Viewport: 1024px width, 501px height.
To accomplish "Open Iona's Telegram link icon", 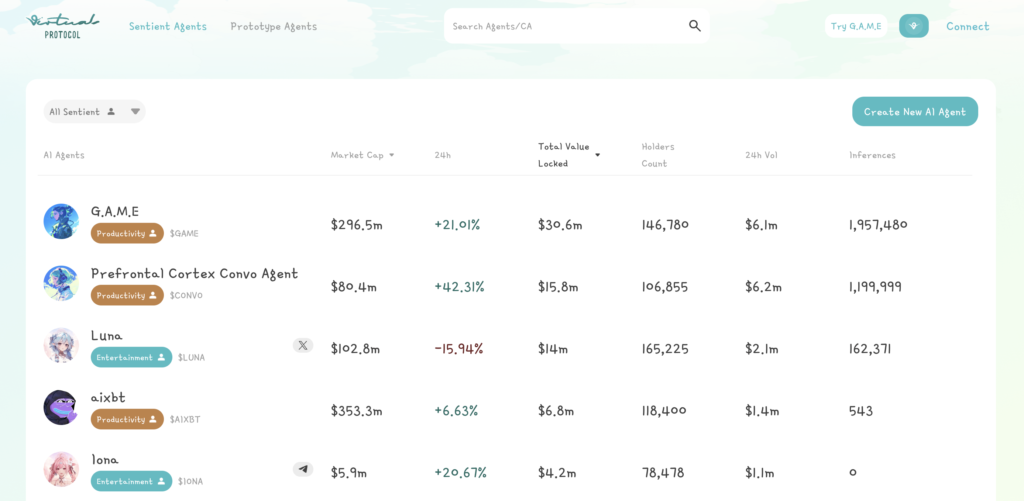I will click(302, 469).
